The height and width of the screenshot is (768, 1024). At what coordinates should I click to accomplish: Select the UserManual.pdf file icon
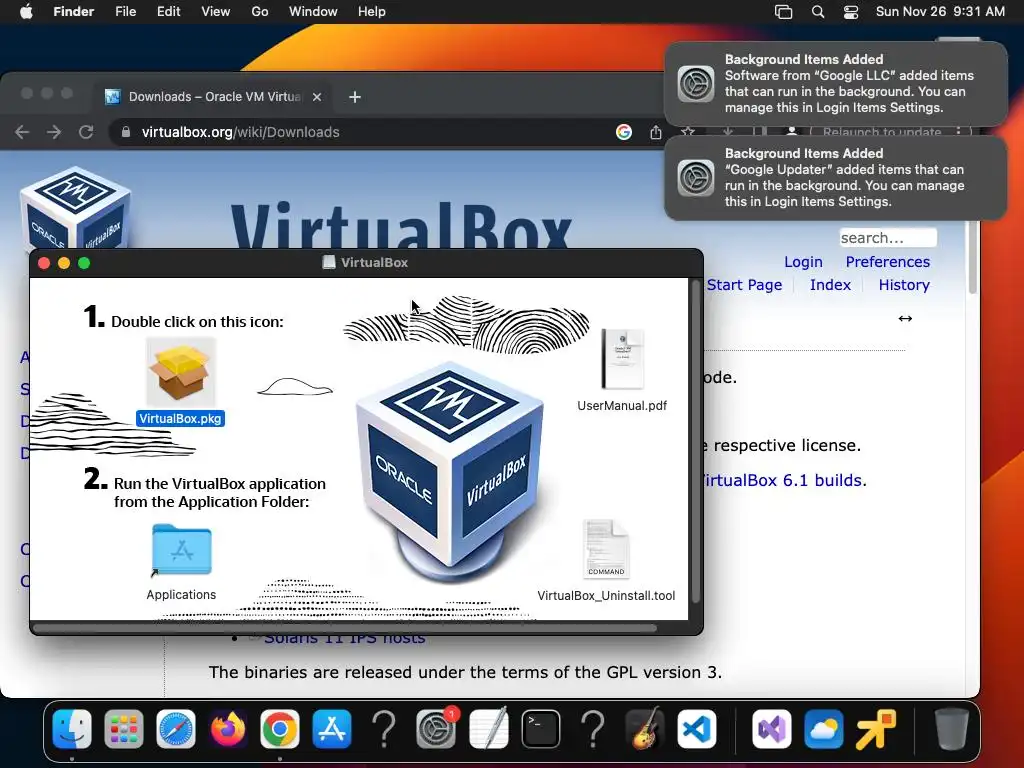[622, 359]
